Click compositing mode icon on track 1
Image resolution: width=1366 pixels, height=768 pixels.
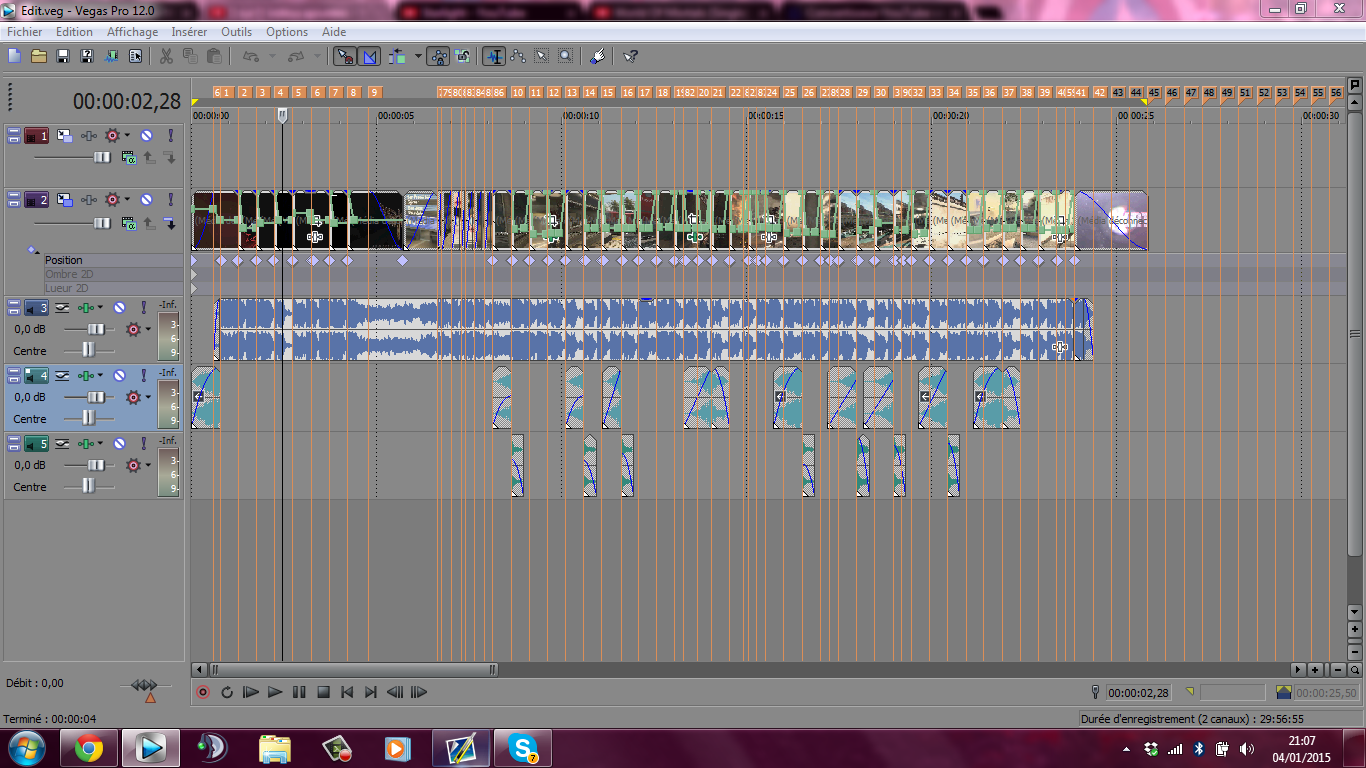pos(128,157)
